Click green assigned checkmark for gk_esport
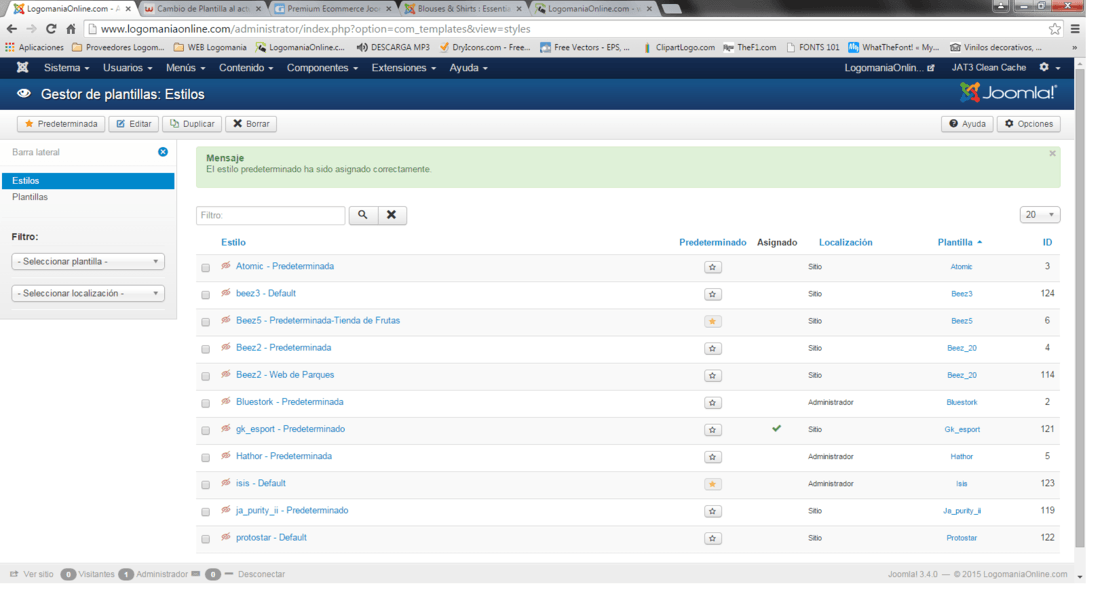This screenshot has height=590, width=1100. click(777, 428)
